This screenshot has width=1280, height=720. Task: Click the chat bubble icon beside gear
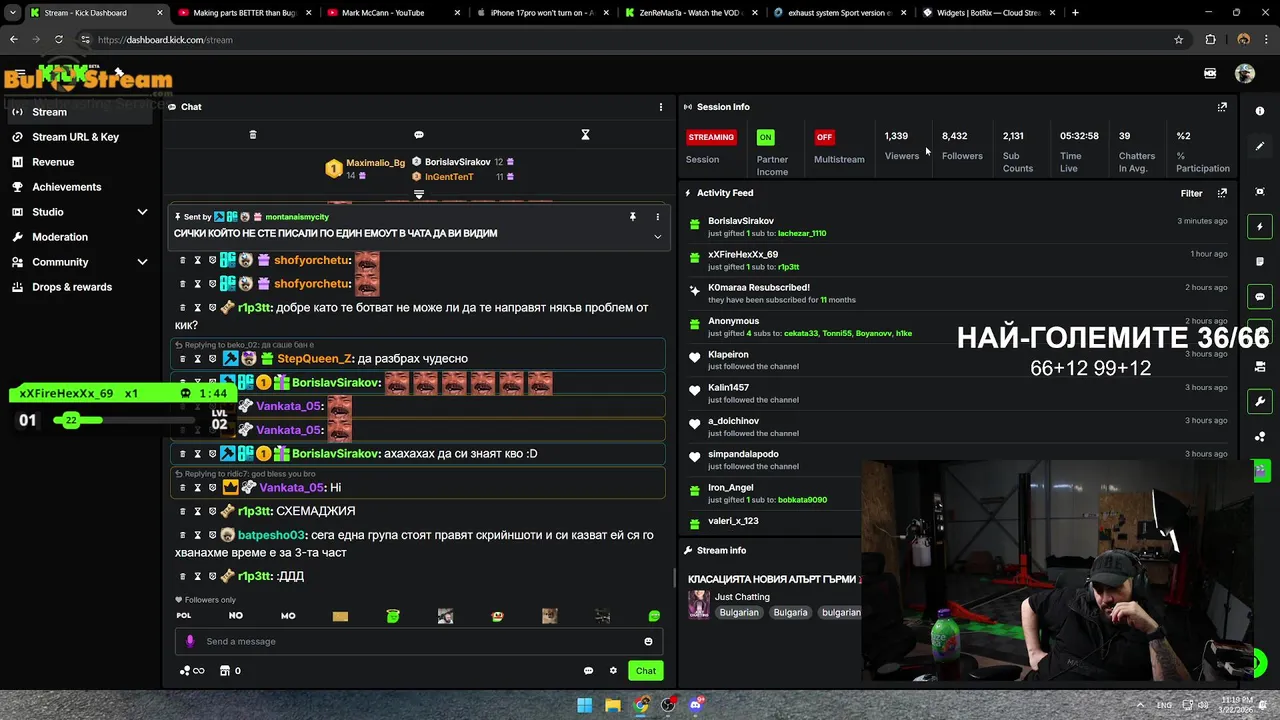pyautogui.click(x=588, y=671)
